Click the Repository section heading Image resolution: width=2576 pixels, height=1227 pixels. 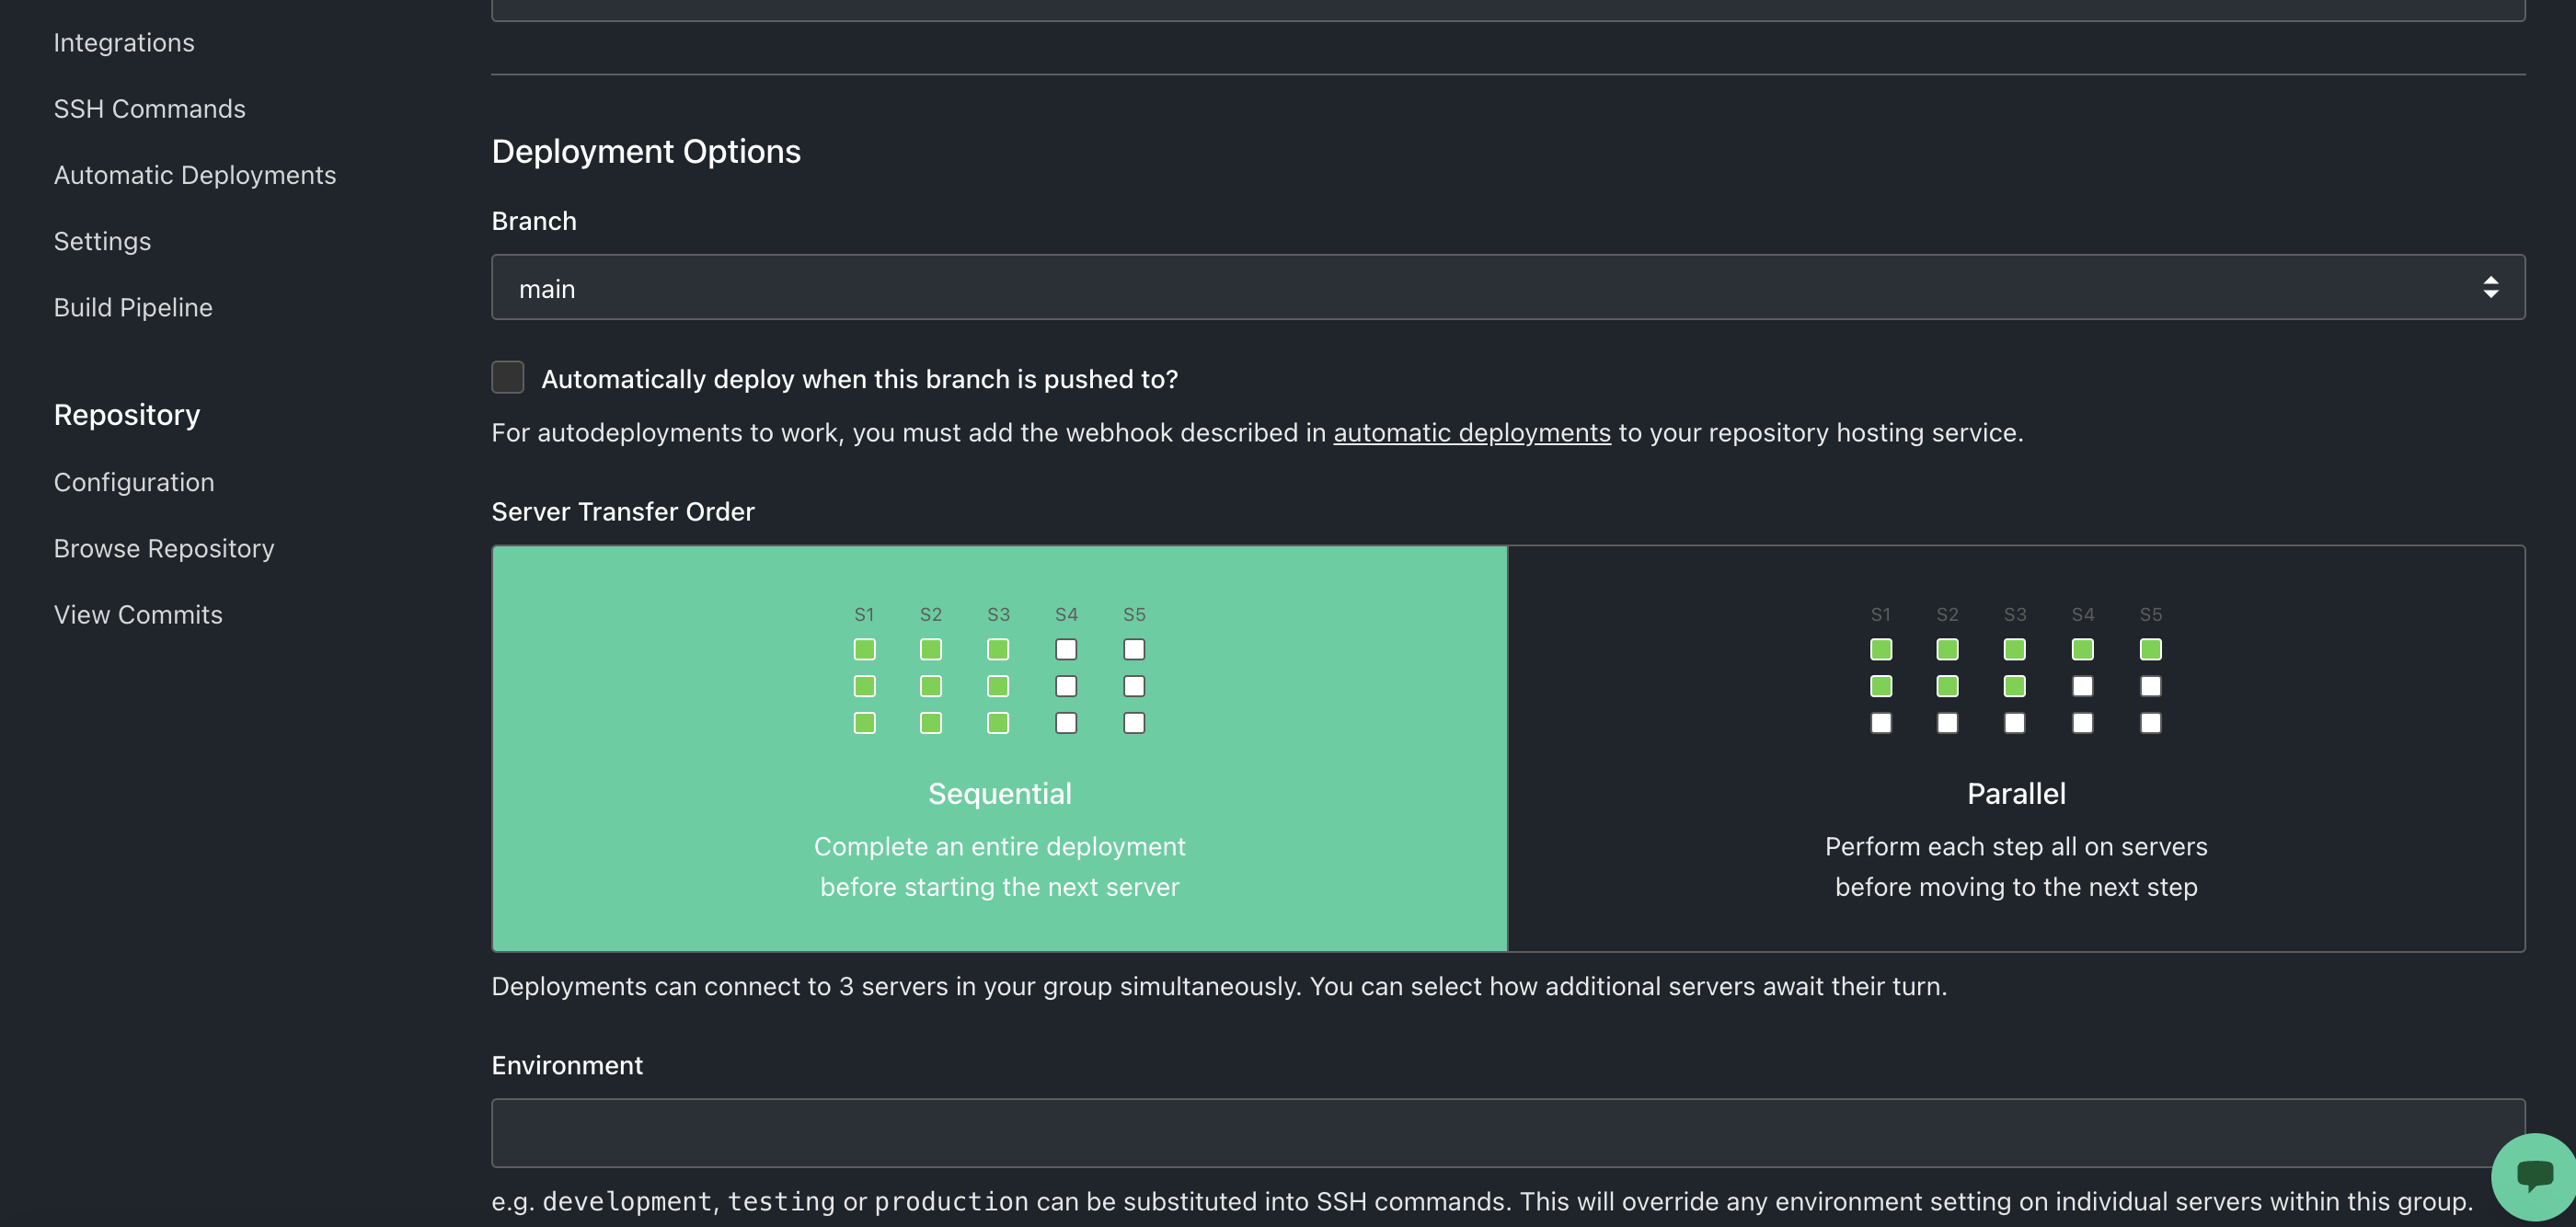(x=126, y=413)
